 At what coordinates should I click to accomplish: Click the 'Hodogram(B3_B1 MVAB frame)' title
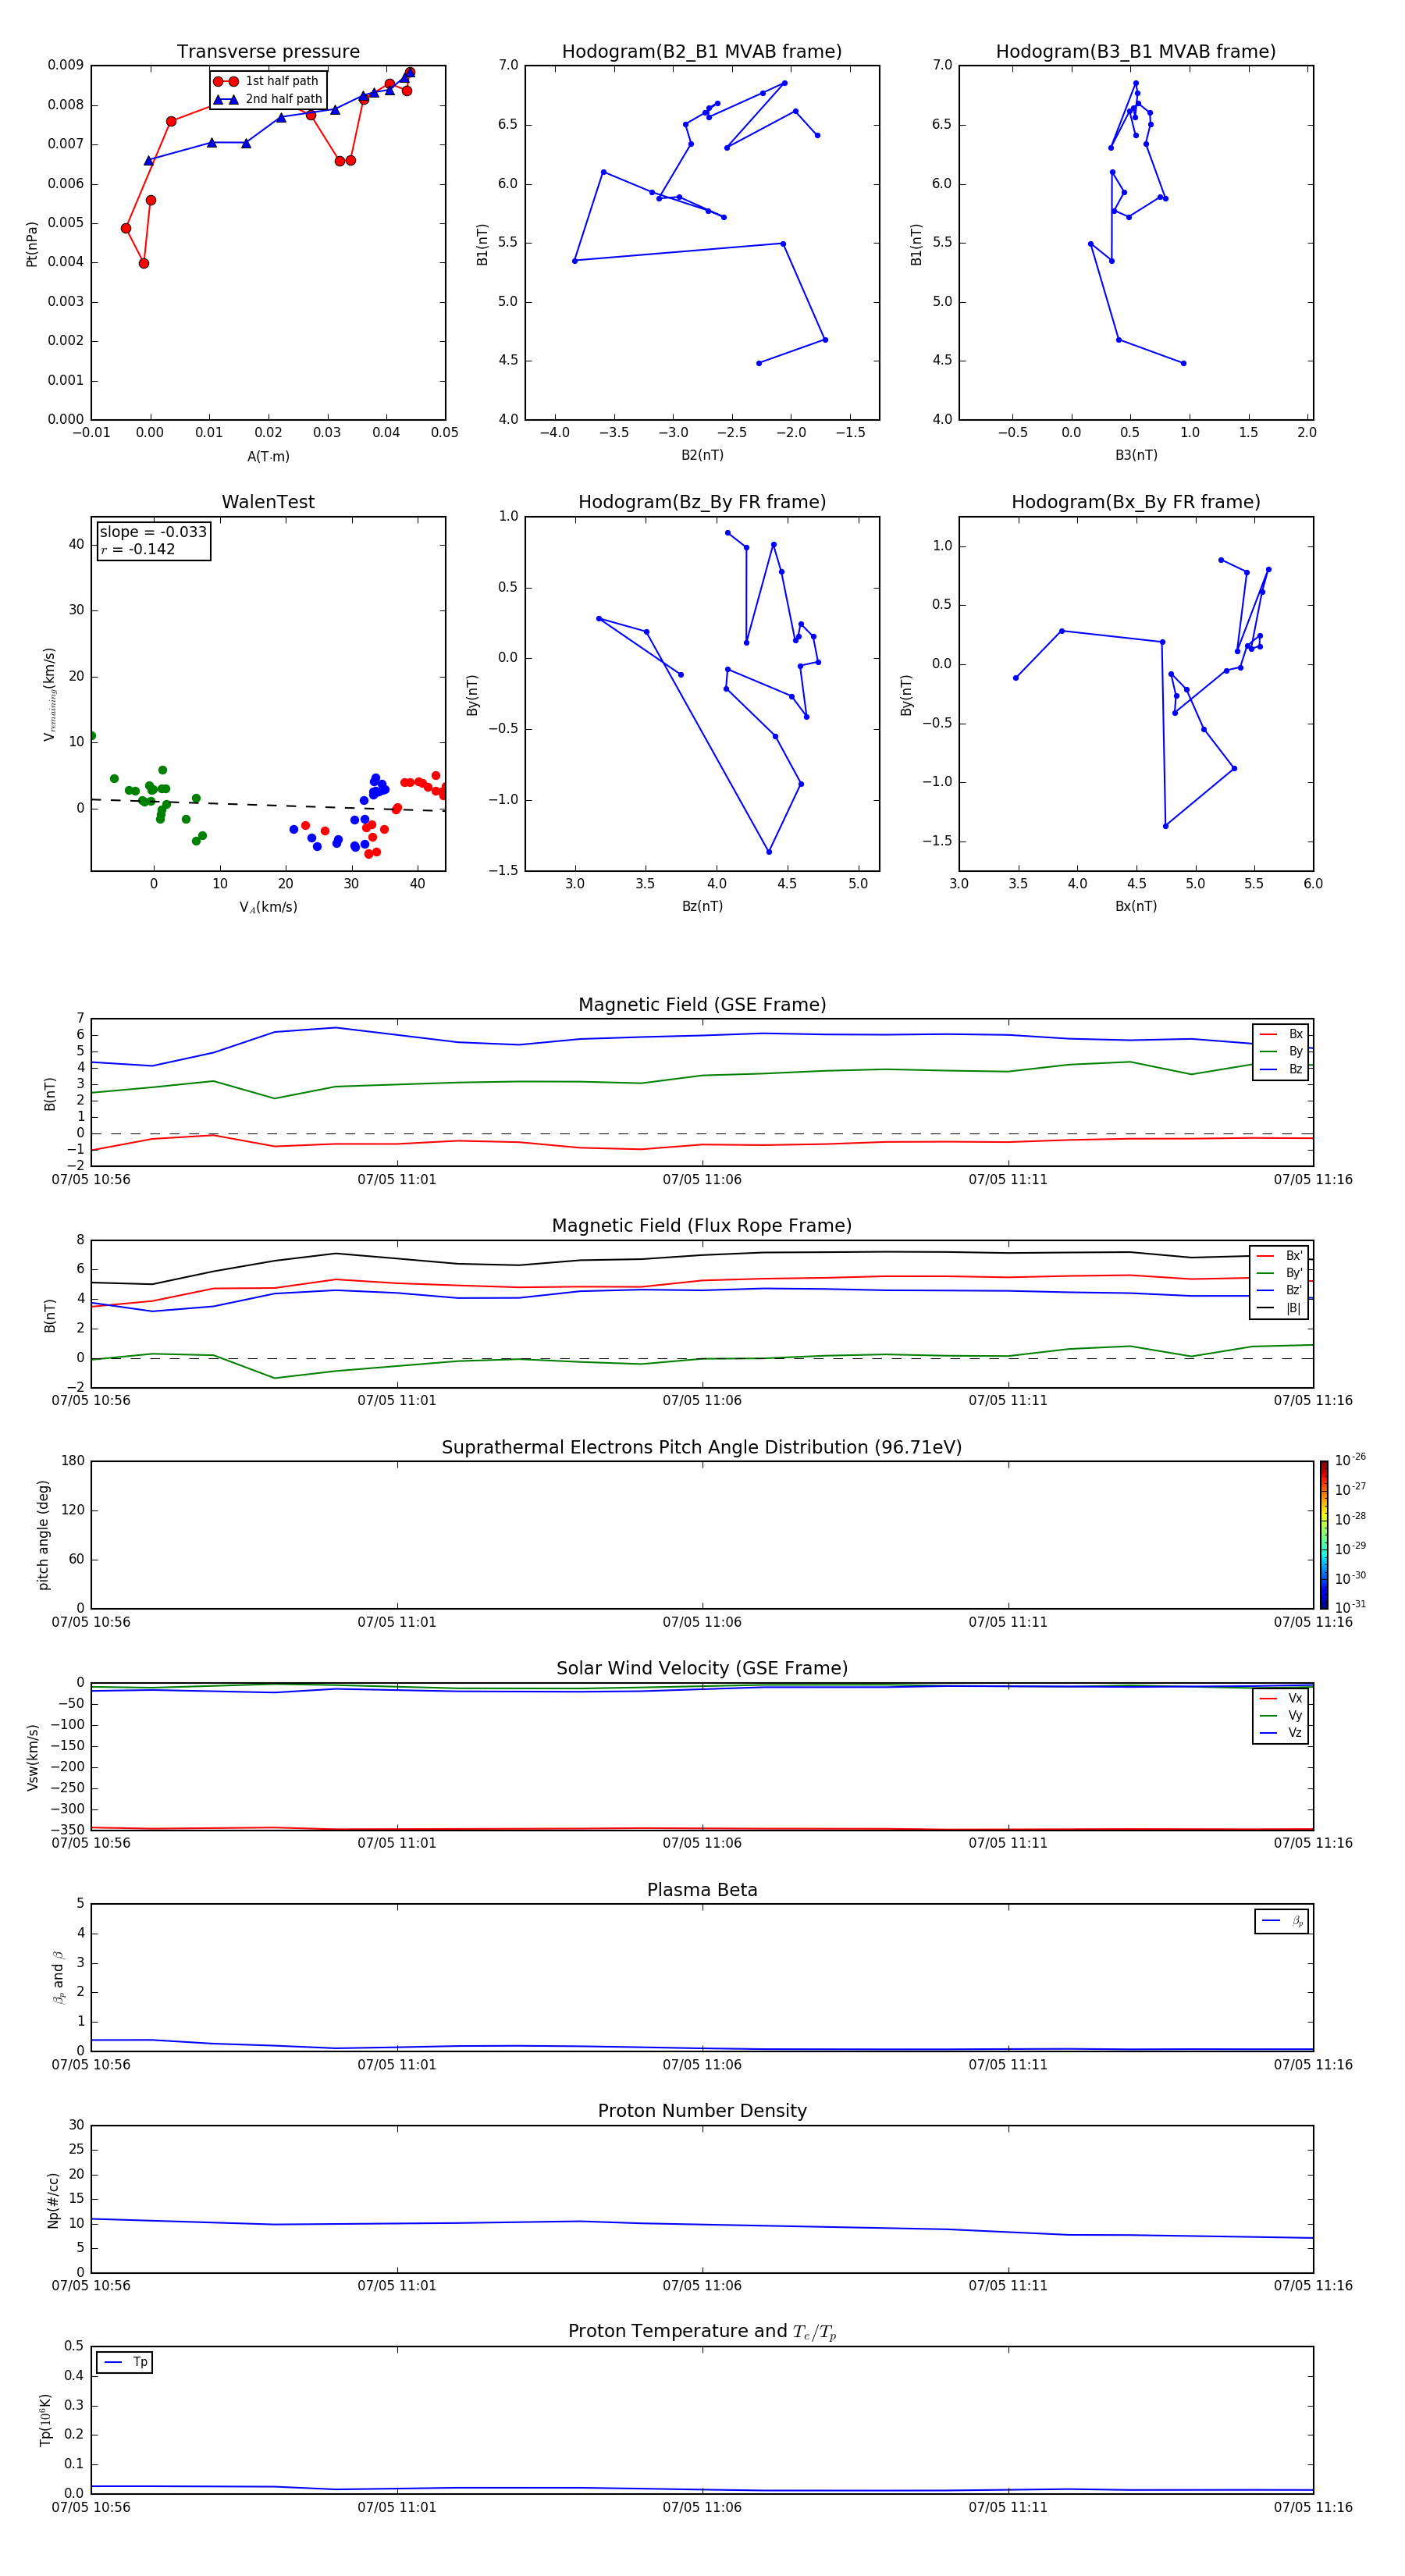1136,52
